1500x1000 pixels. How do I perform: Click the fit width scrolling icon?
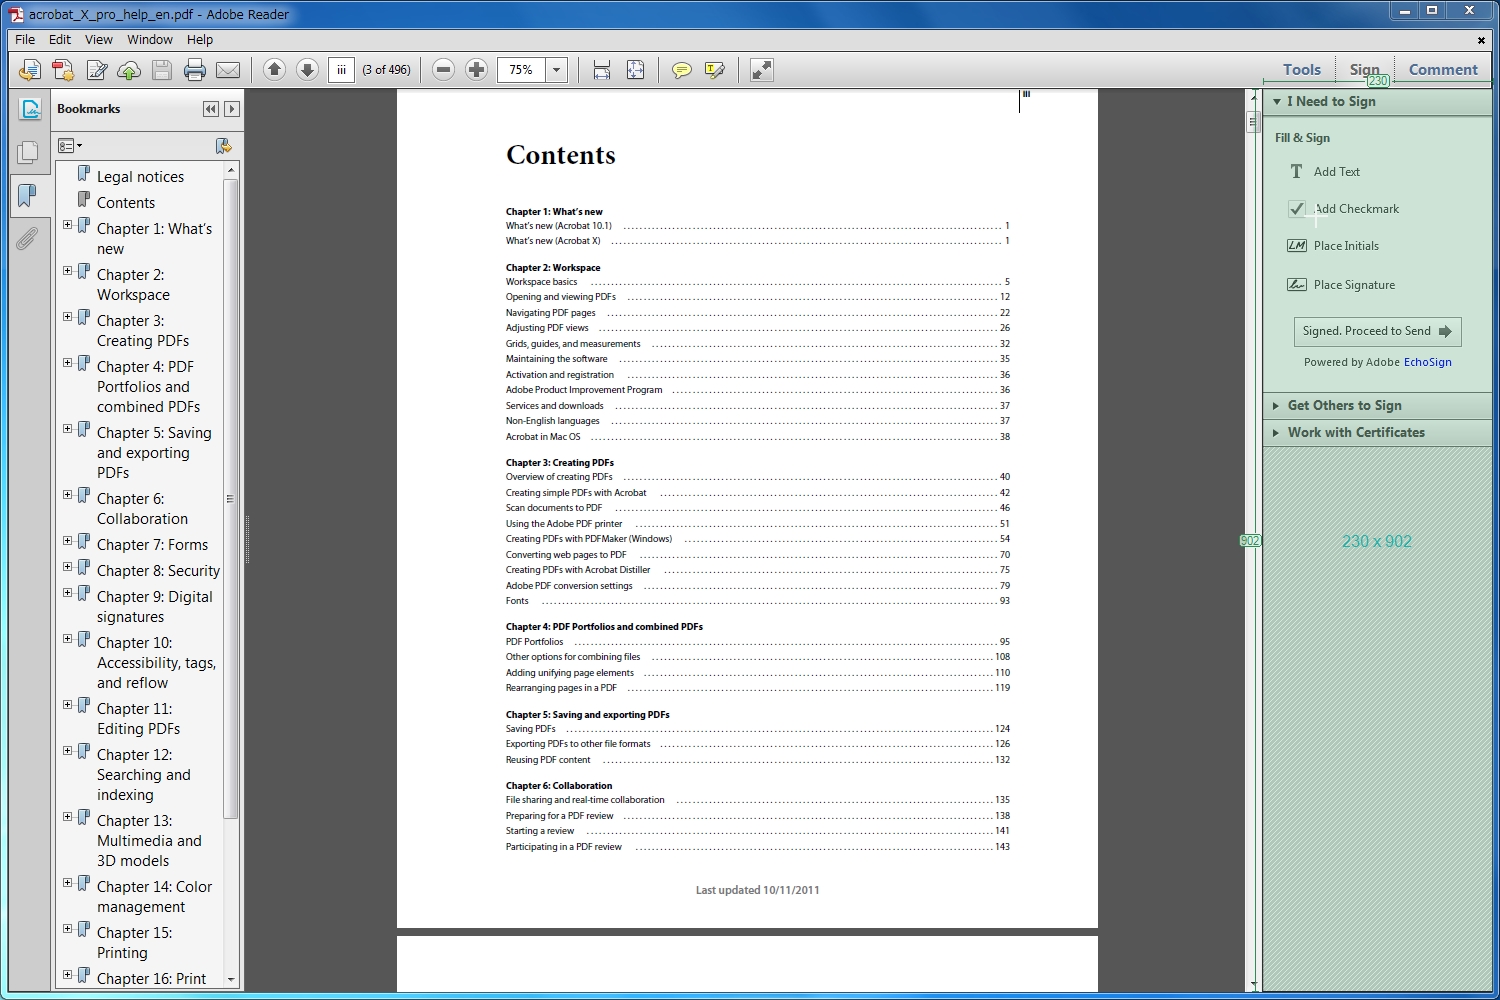[602, 70]
